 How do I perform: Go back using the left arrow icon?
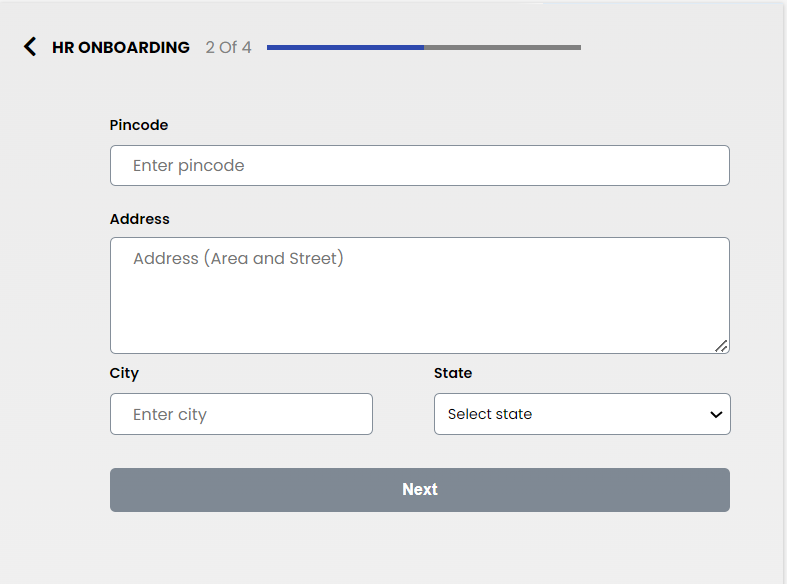click(30, 47)
